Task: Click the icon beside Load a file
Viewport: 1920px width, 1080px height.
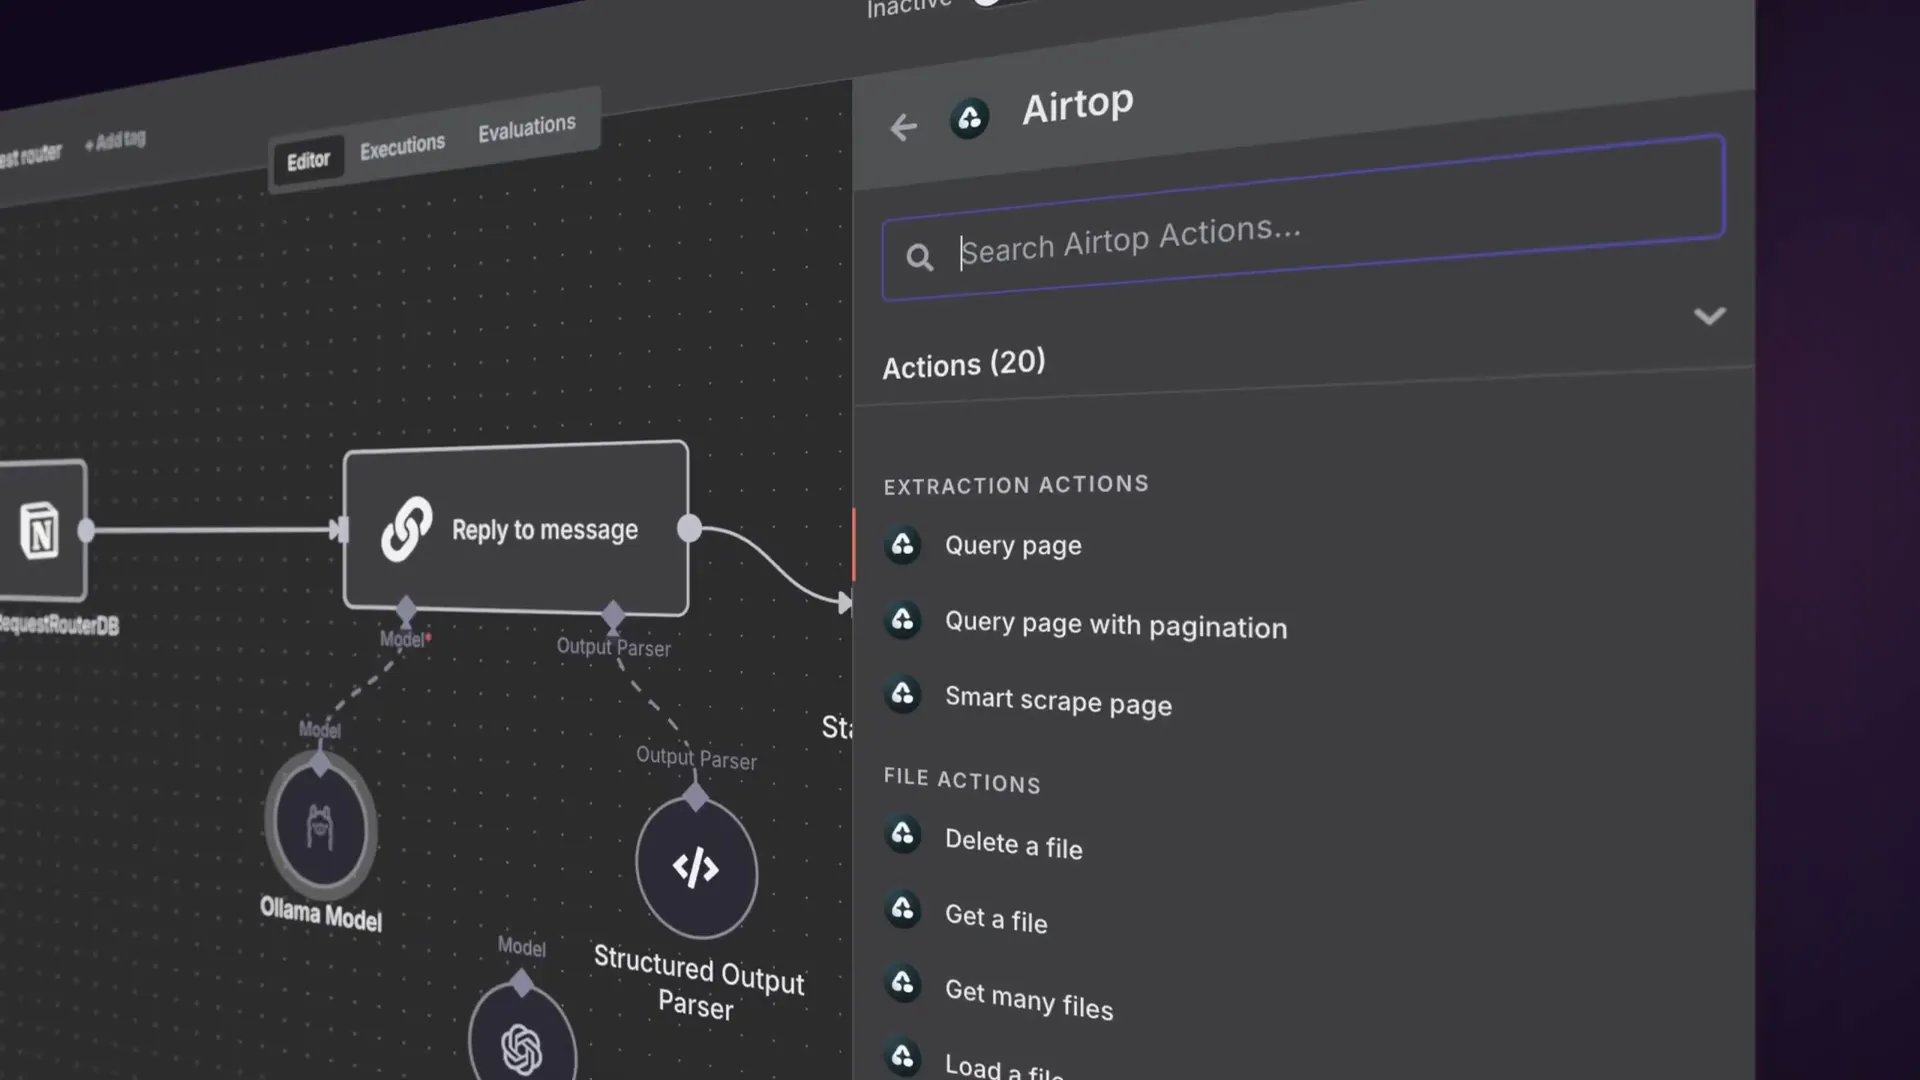Action: (903, 1057)
